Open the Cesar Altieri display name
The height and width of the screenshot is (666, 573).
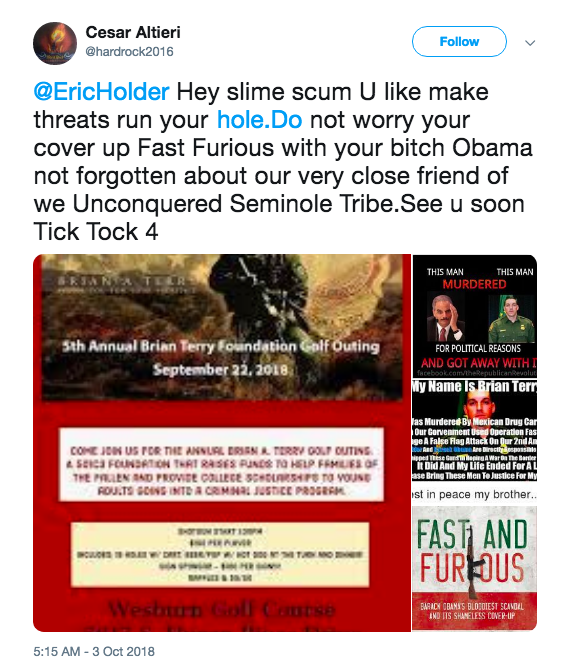click(x=133, y=32)
